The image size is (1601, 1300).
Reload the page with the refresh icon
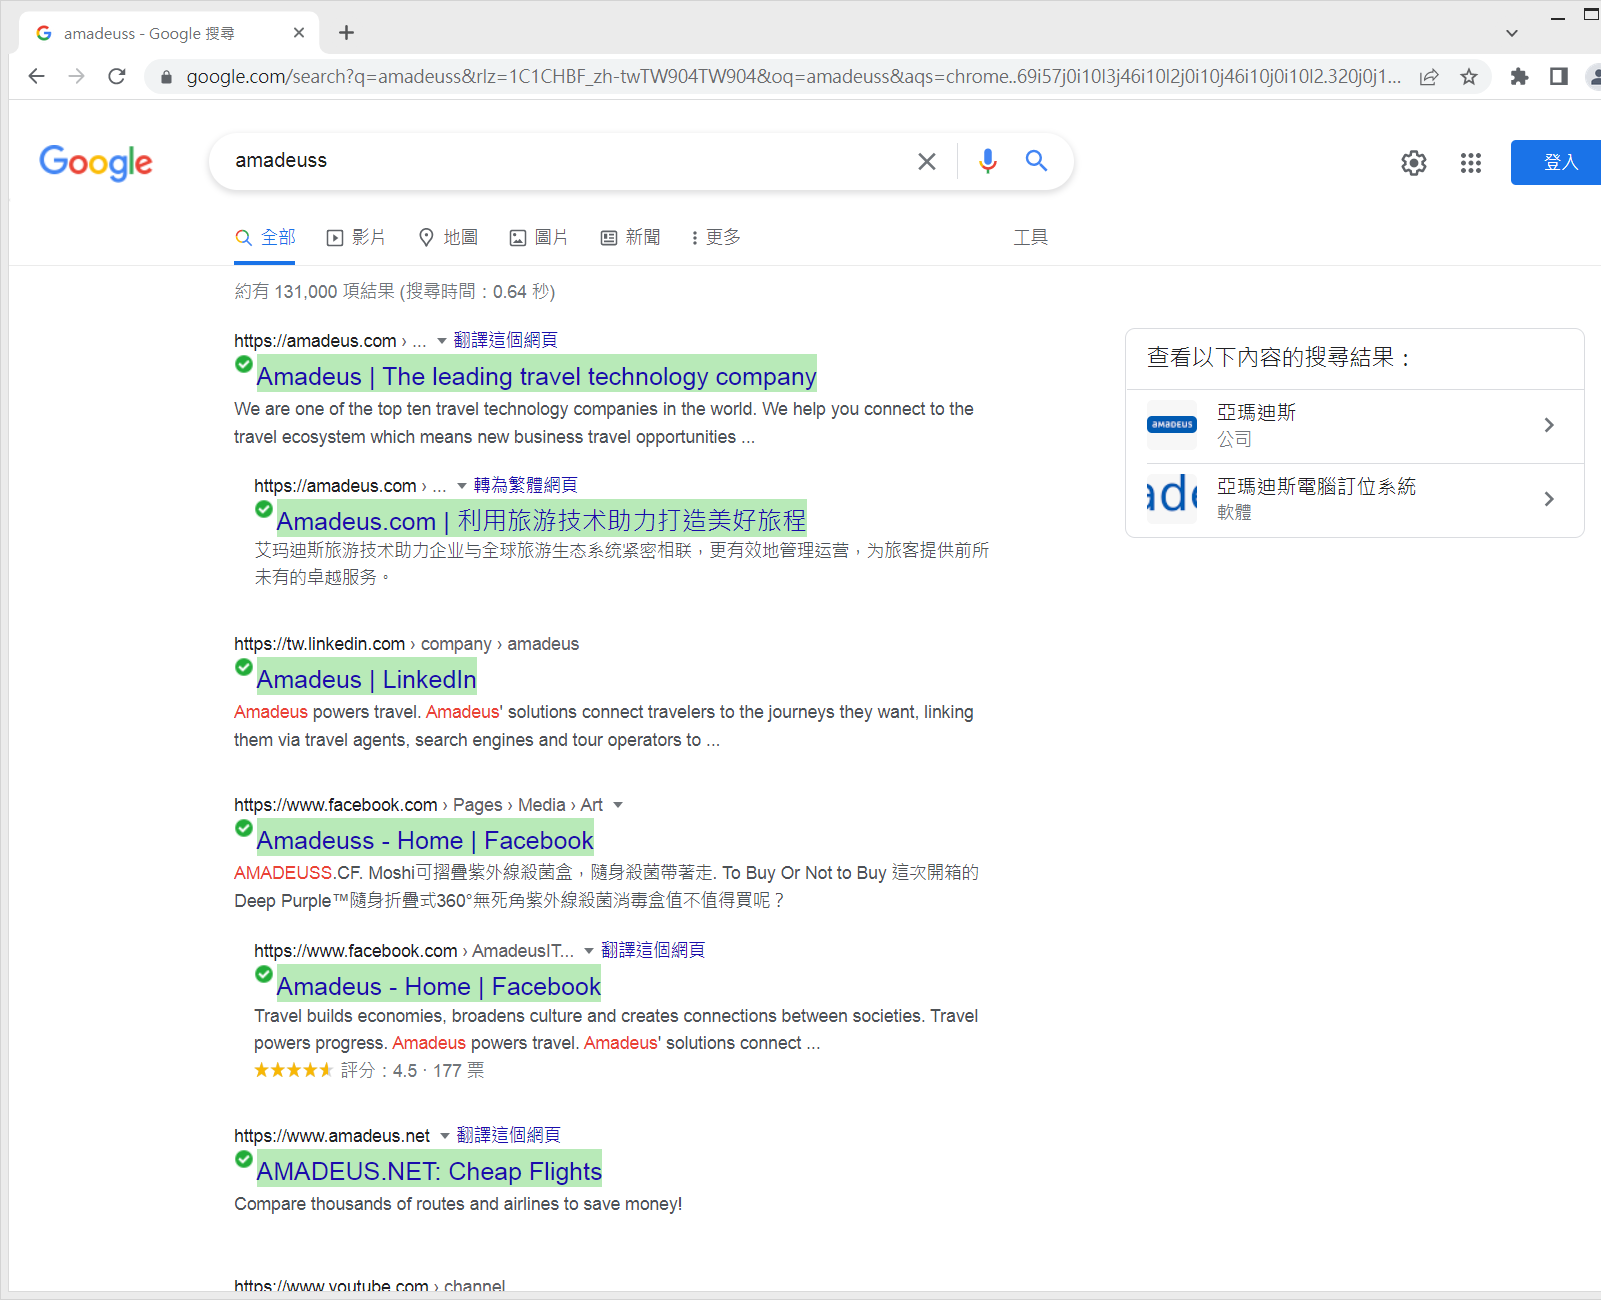(x=117, y=76)
